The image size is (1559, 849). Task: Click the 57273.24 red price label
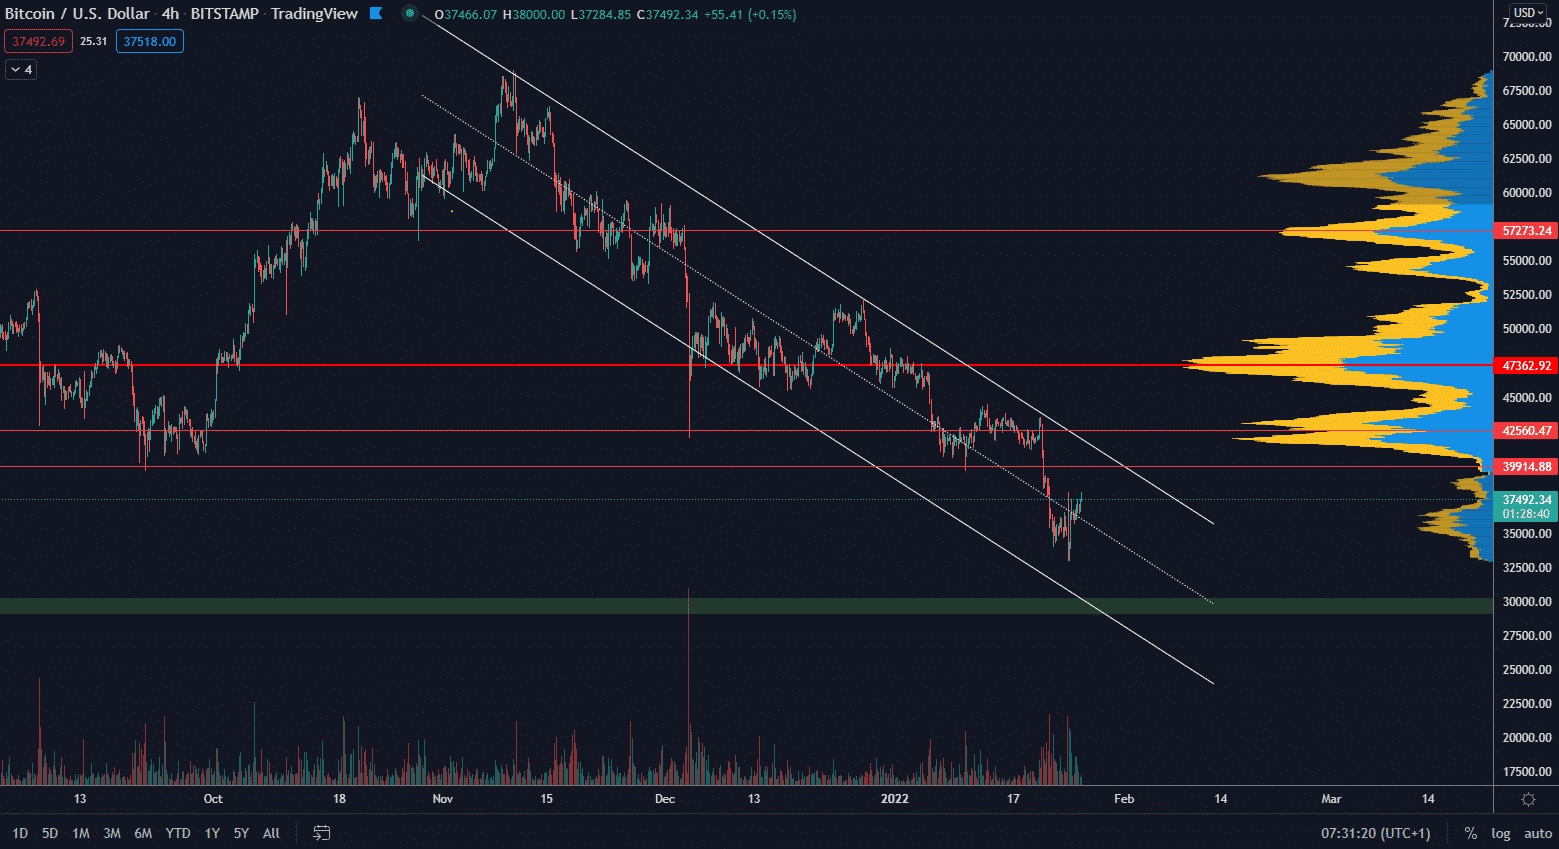(x=1526, y=231)
